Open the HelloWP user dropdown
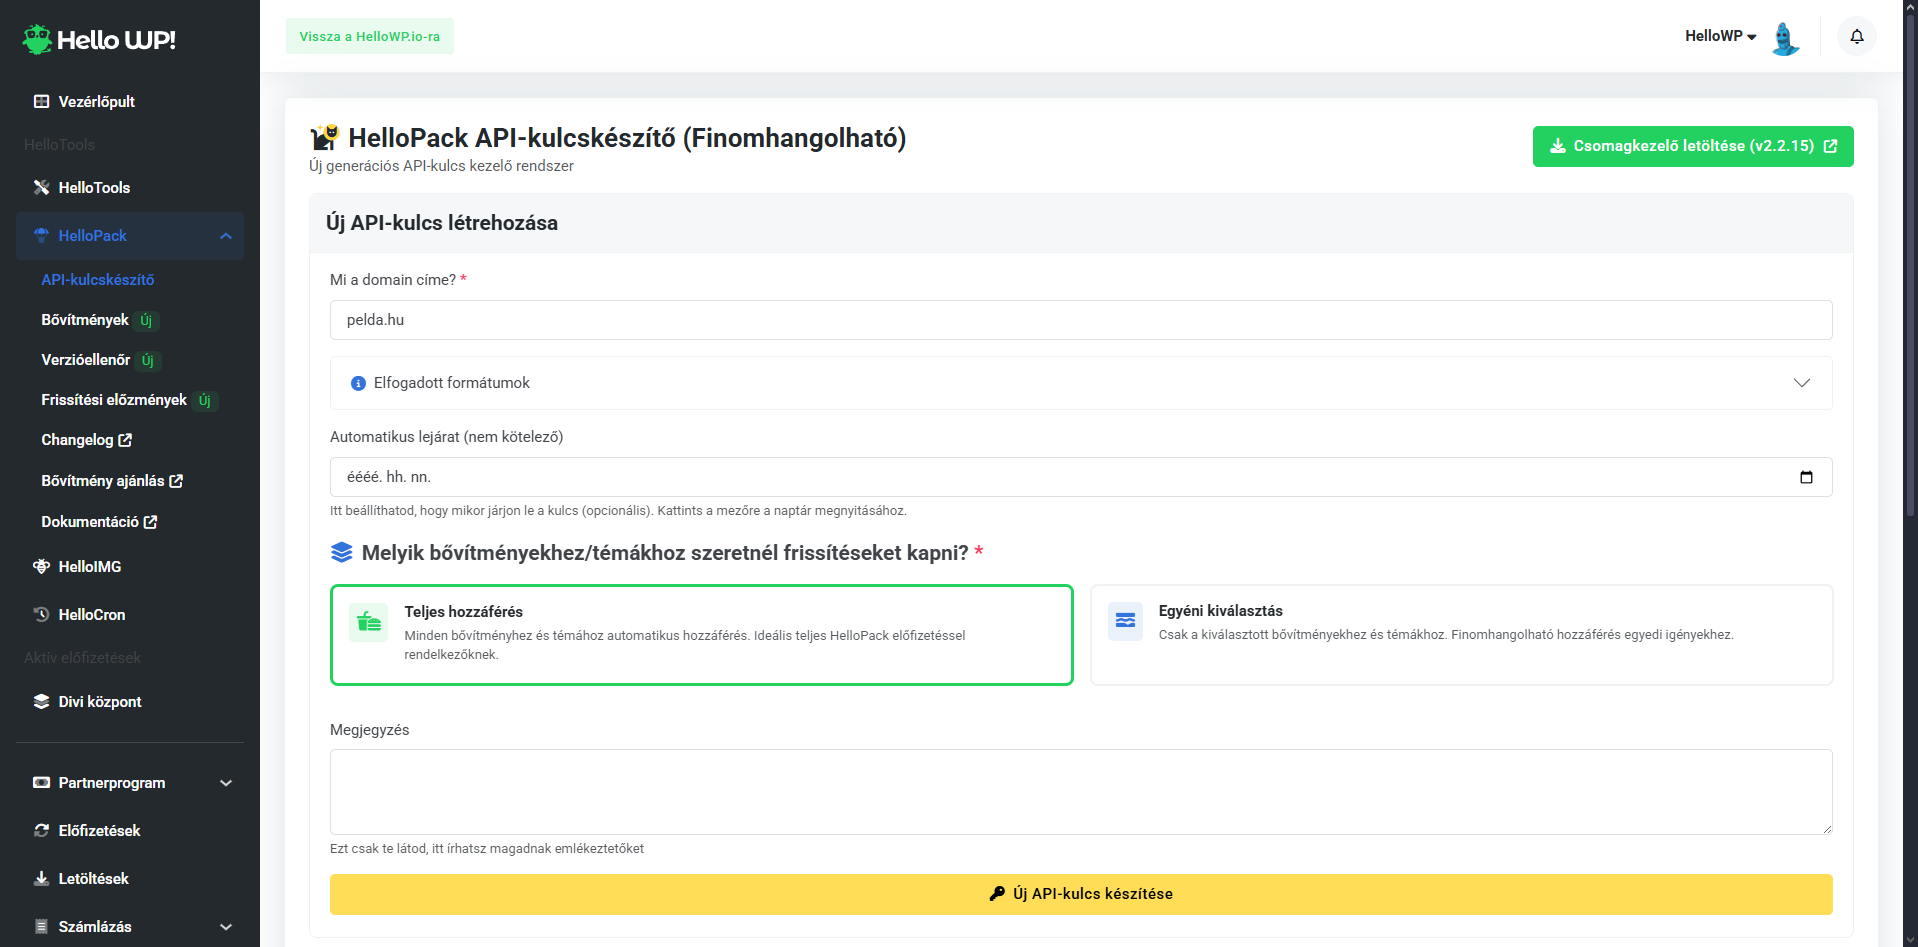This screenshot has width=1918, height=947. [1720, 36]
